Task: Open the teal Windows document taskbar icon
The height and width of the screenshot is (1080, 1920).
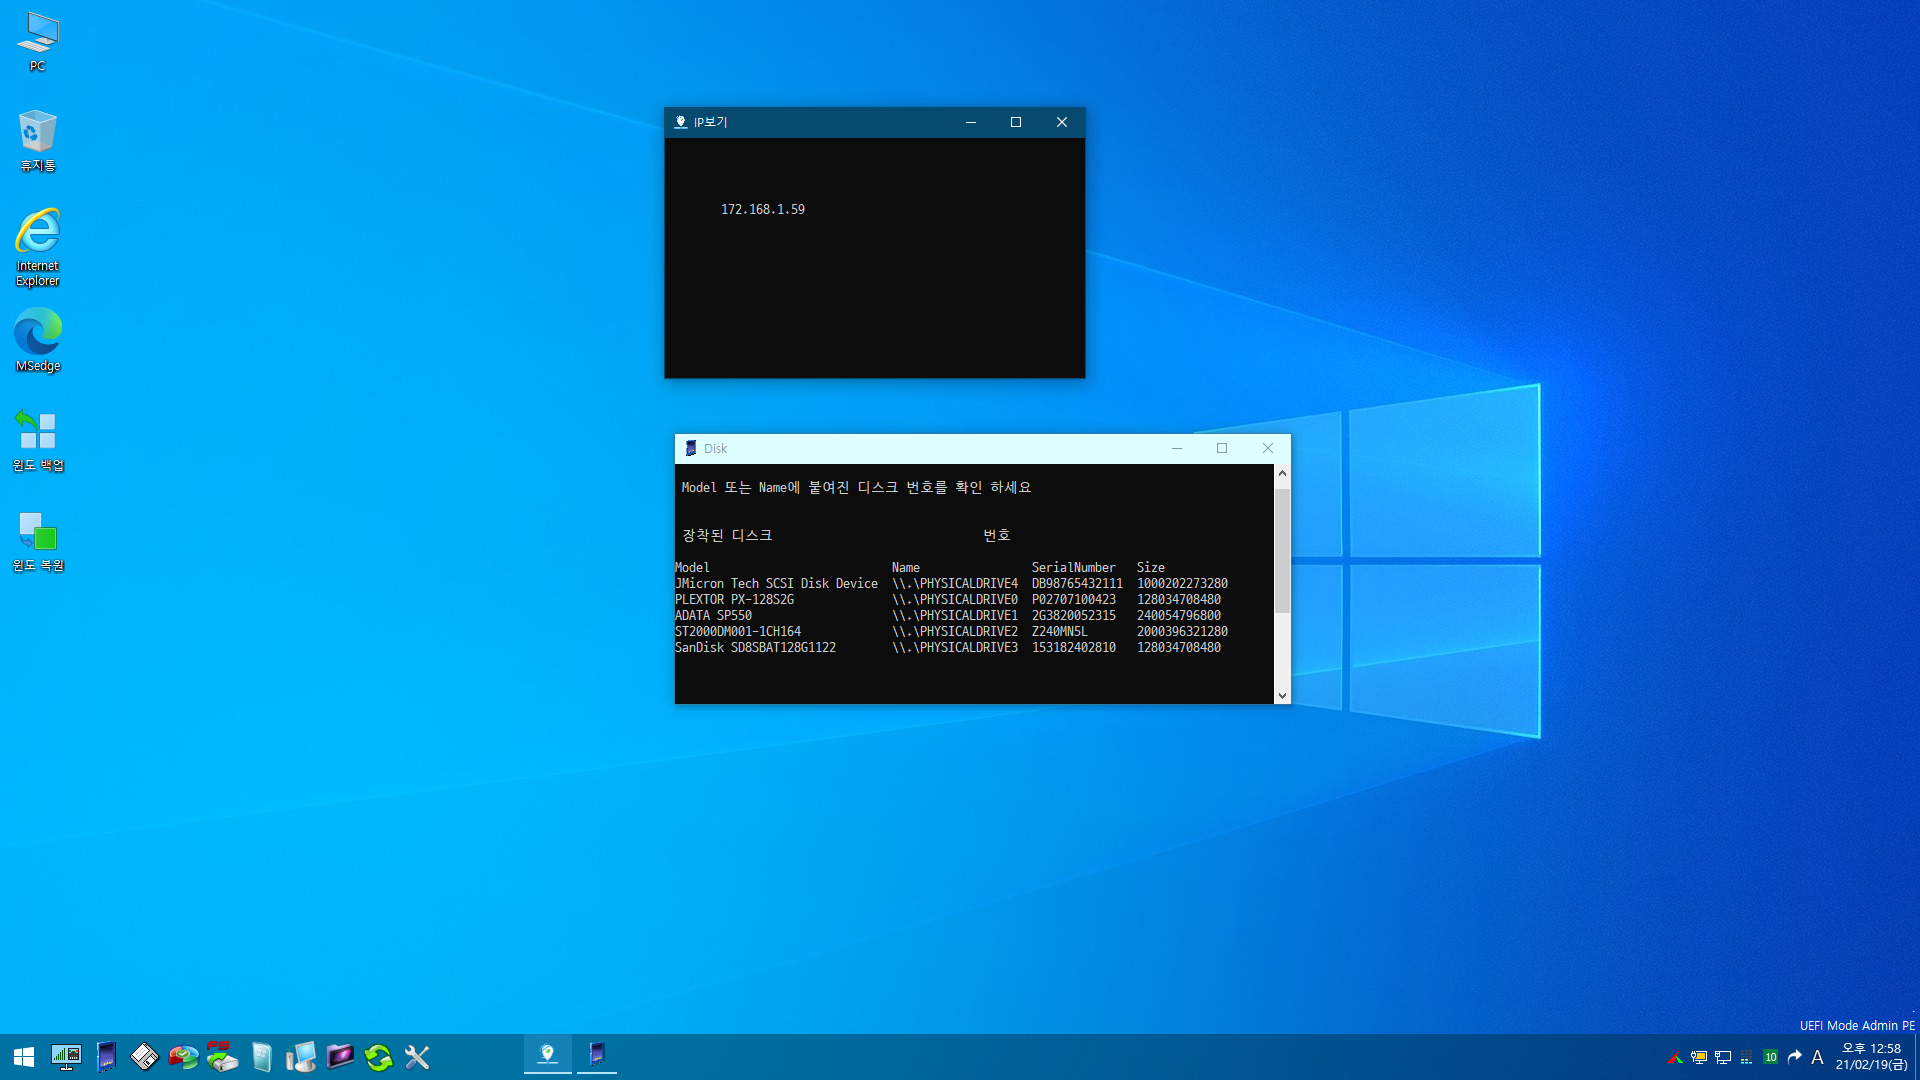Action: click(x=261, y=1057)
